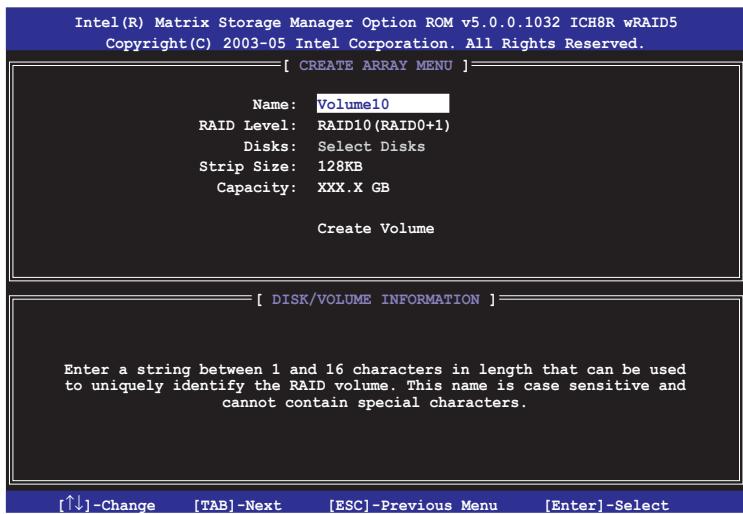Click the Disks: label
This screenshot has height=514, width=743.
point(270,146)
